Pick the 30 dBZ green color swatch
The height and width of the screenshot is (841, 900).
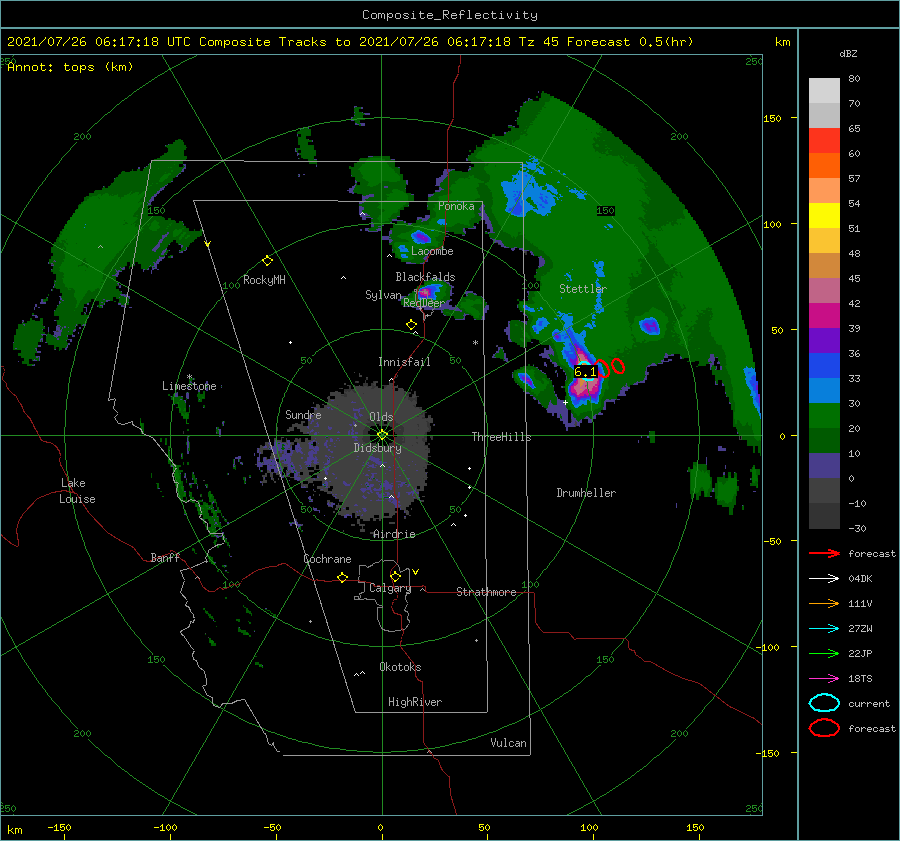(x=824, y=416)
